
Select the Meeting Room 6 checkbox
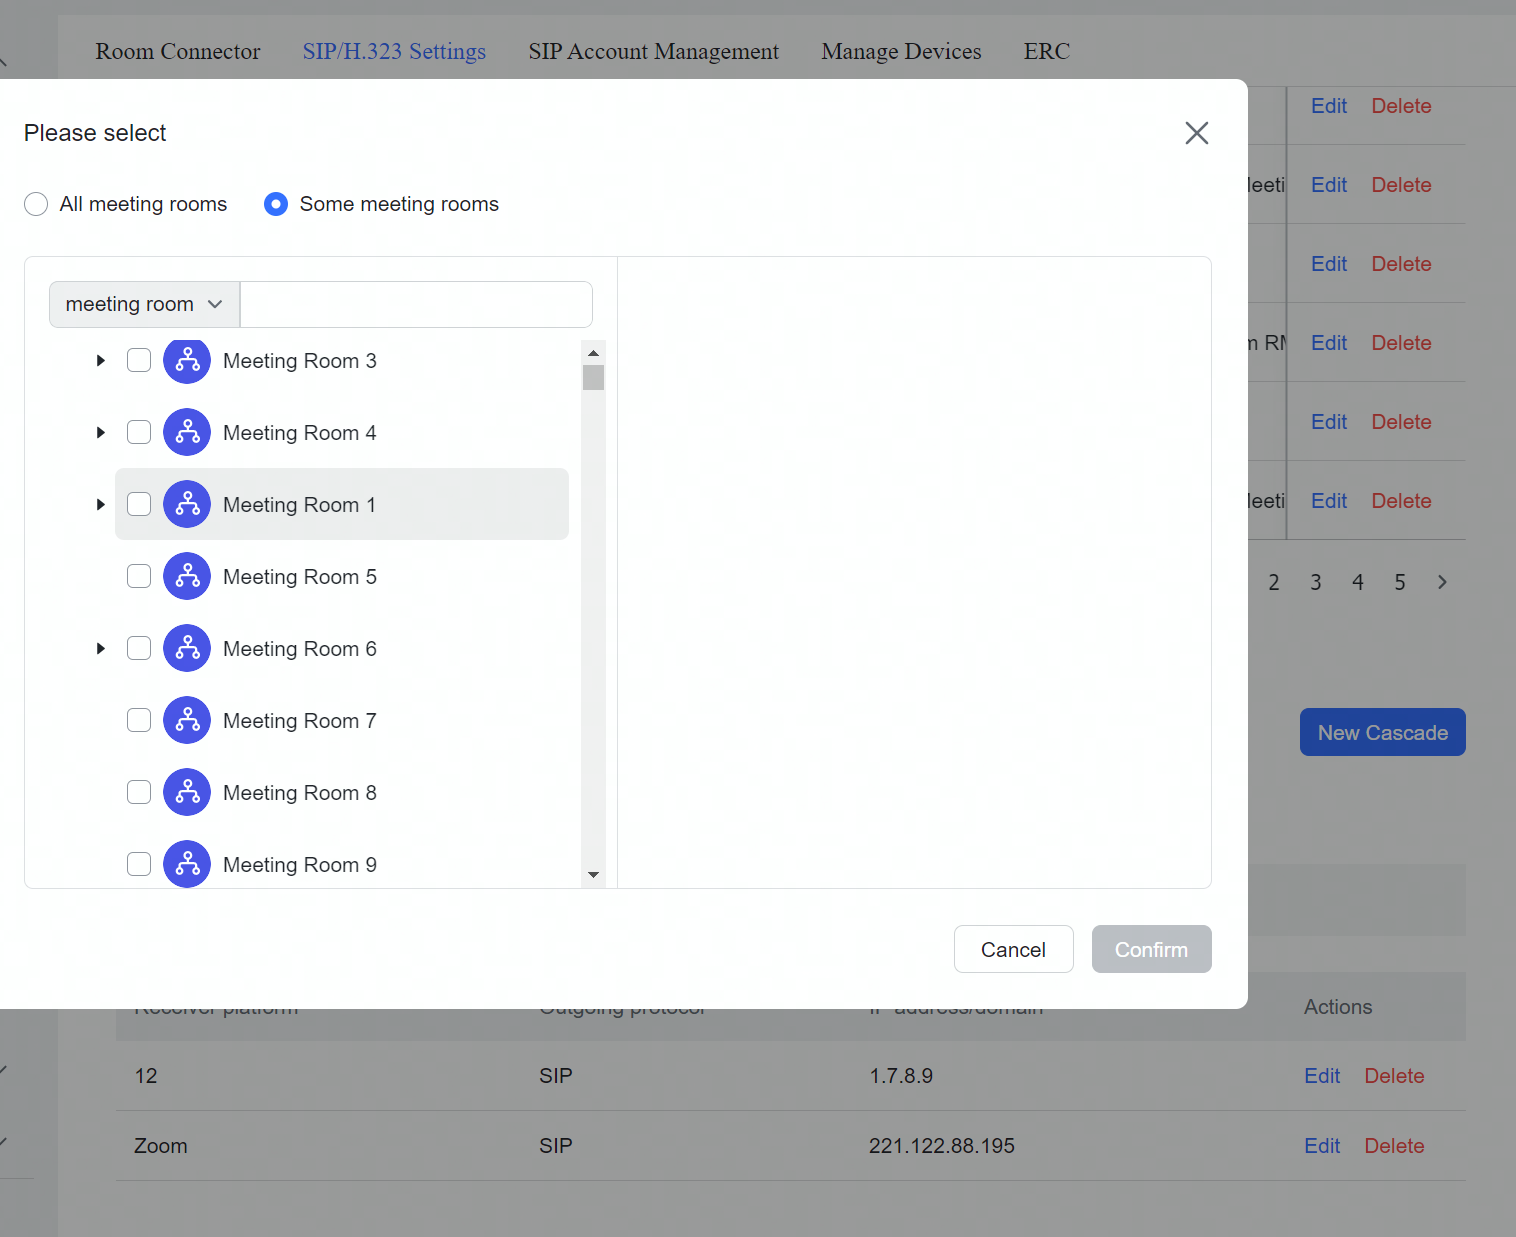tap(139, 648)
